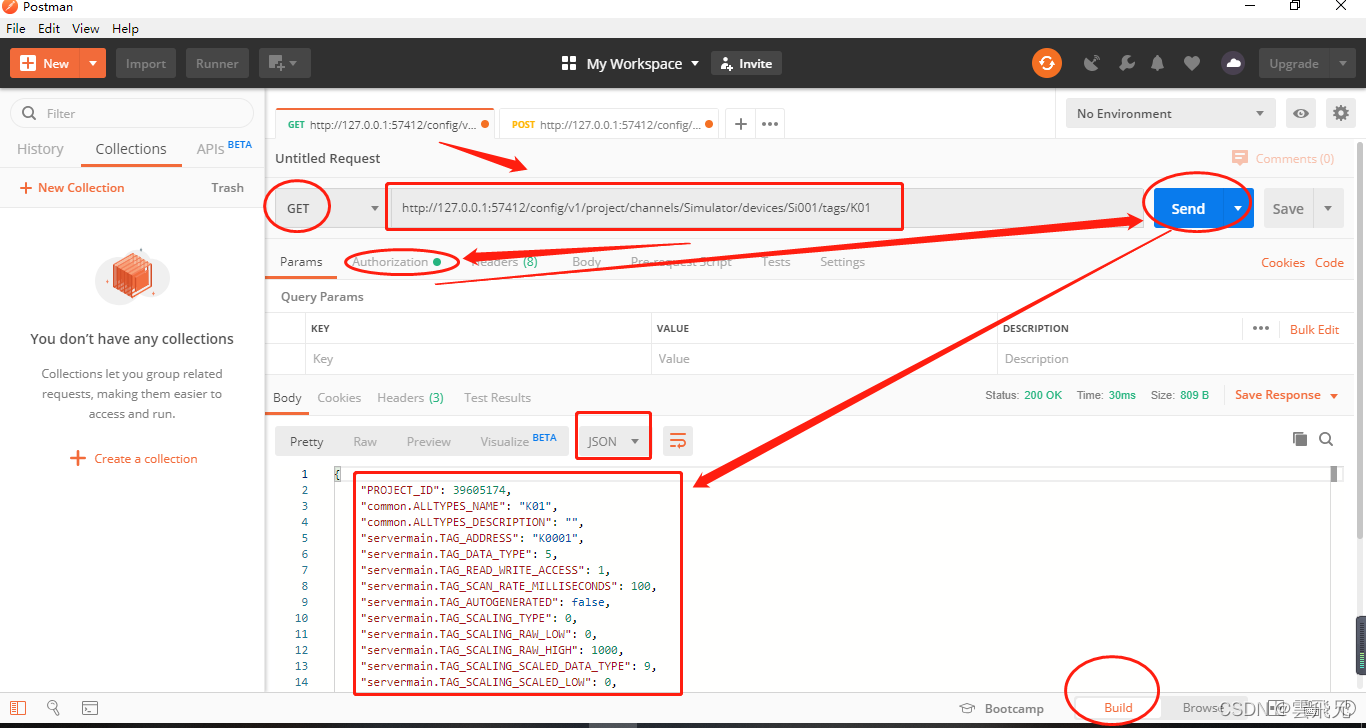Viewport: 1366px width, 728px height.
Task: Expand the Upgrade dropdown arrow
Action: 1341,63
